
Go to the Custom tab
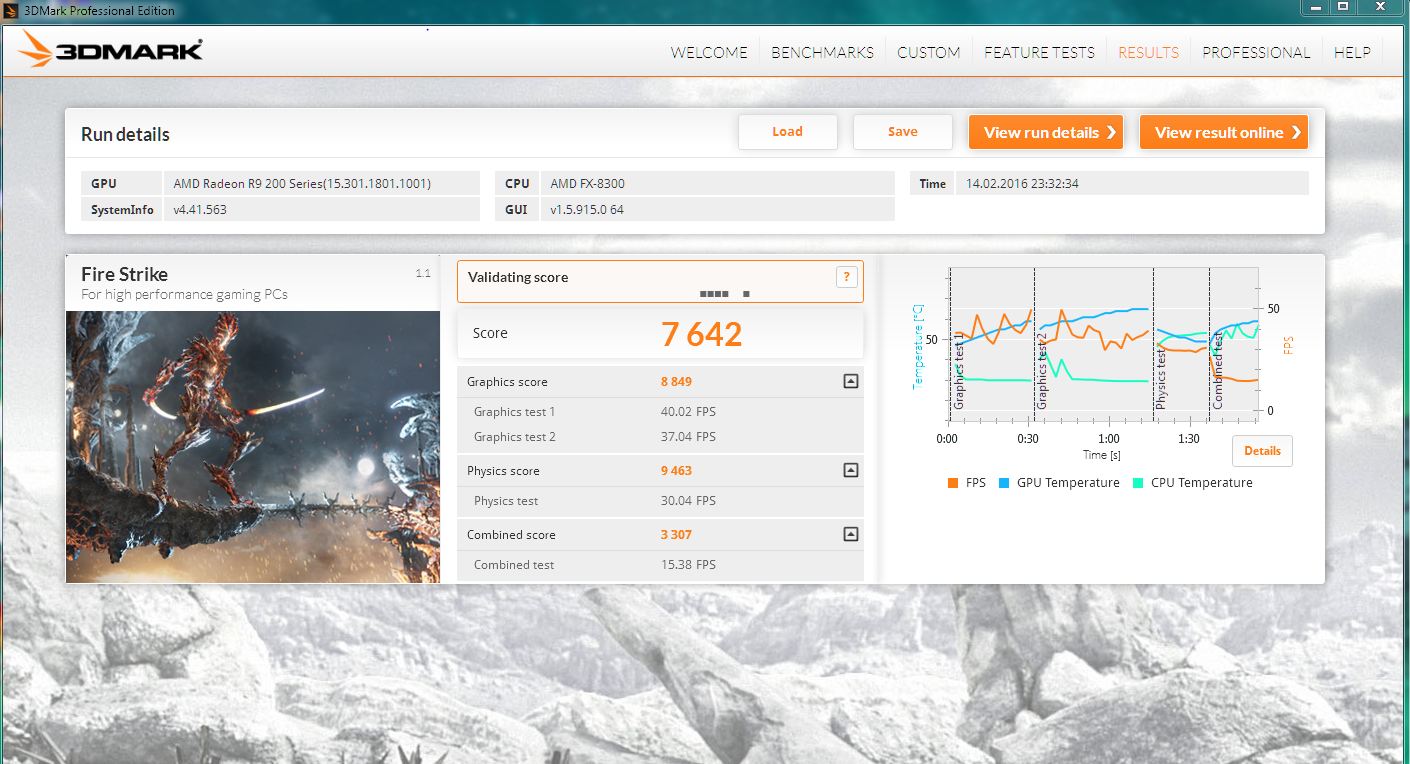click(928, 52)
